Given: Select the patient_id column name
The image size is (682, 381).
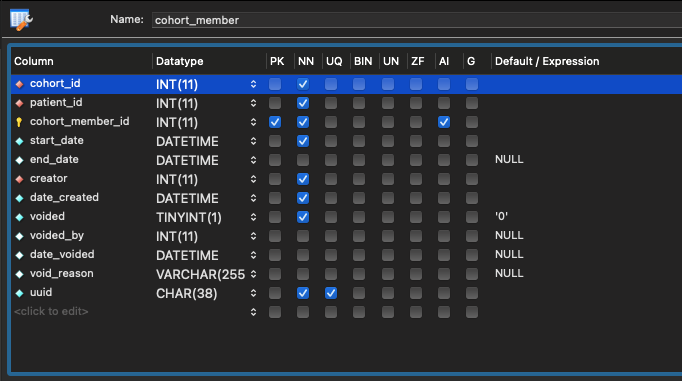Looking at the screenshot, I should 56,103.
